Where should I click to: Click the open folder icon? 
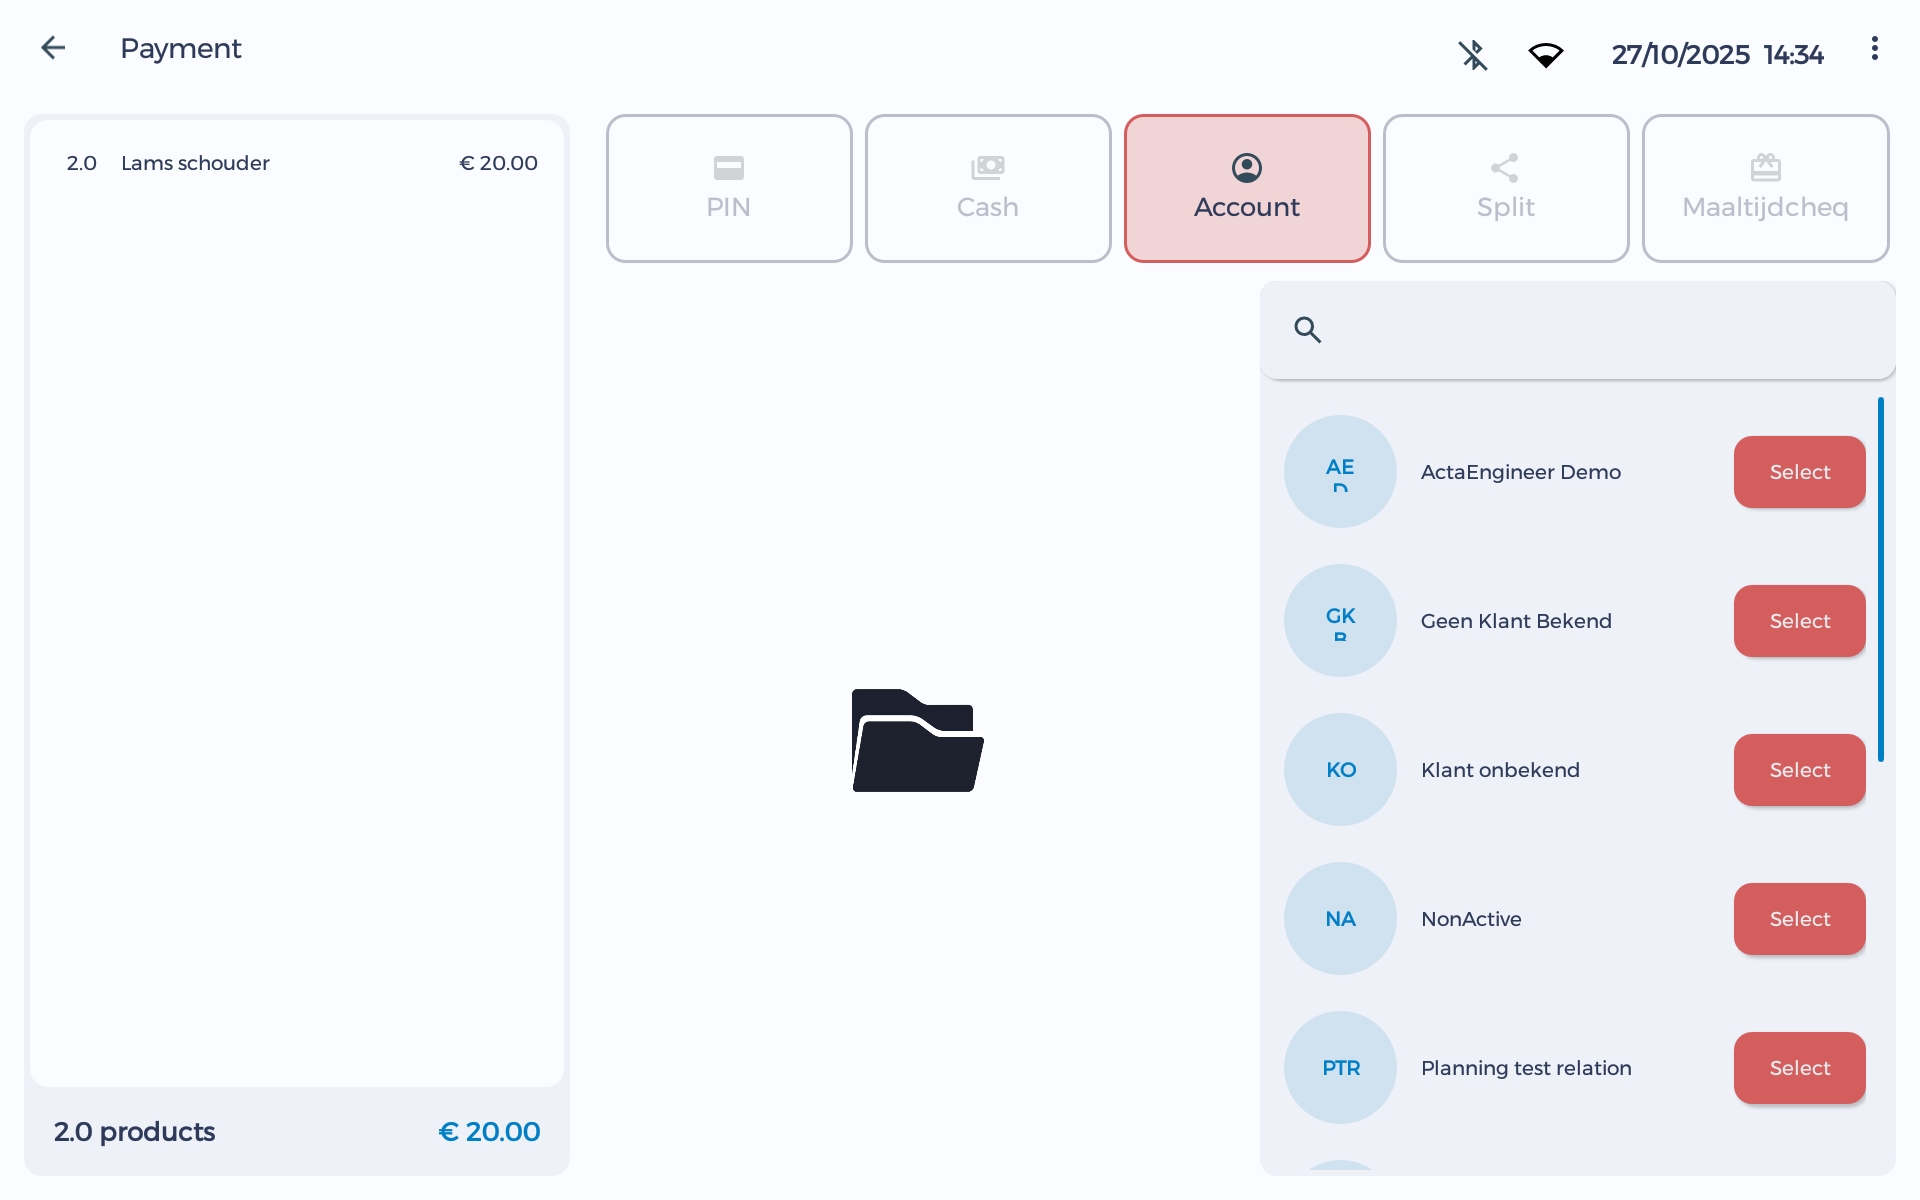(917, 740)
